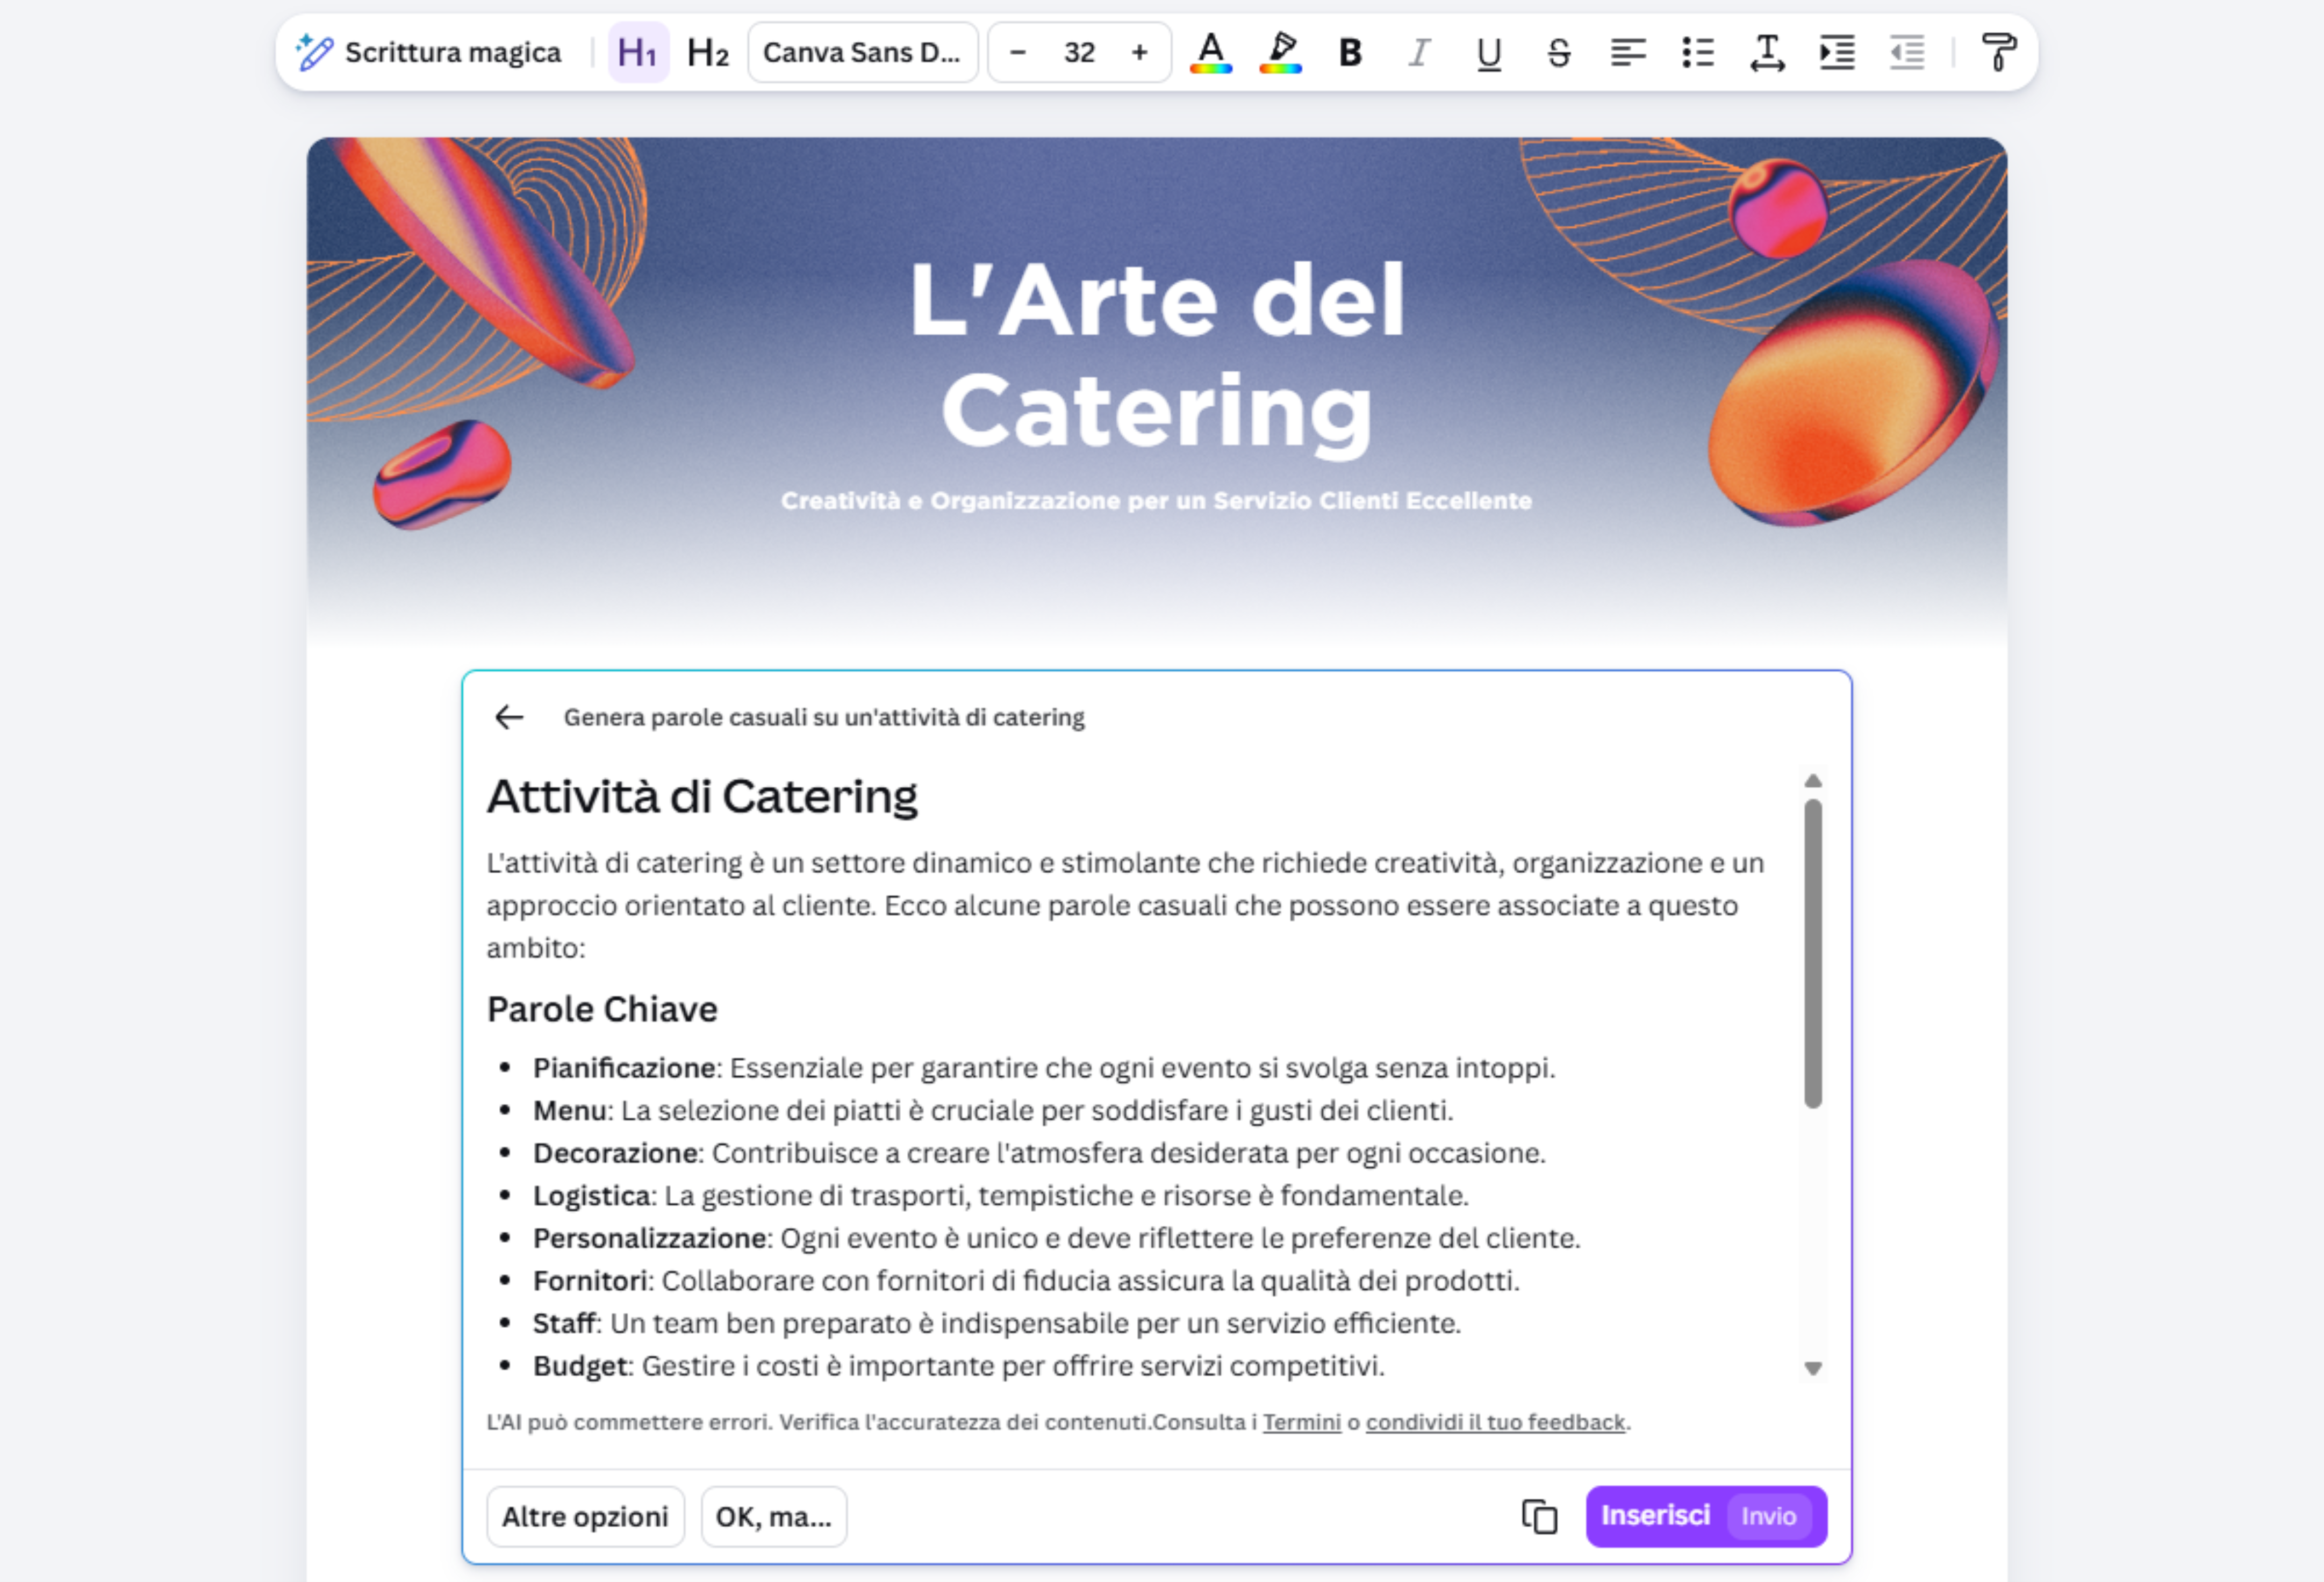
Task: Toggle bold formatting
Action: tap(1350, 52)
